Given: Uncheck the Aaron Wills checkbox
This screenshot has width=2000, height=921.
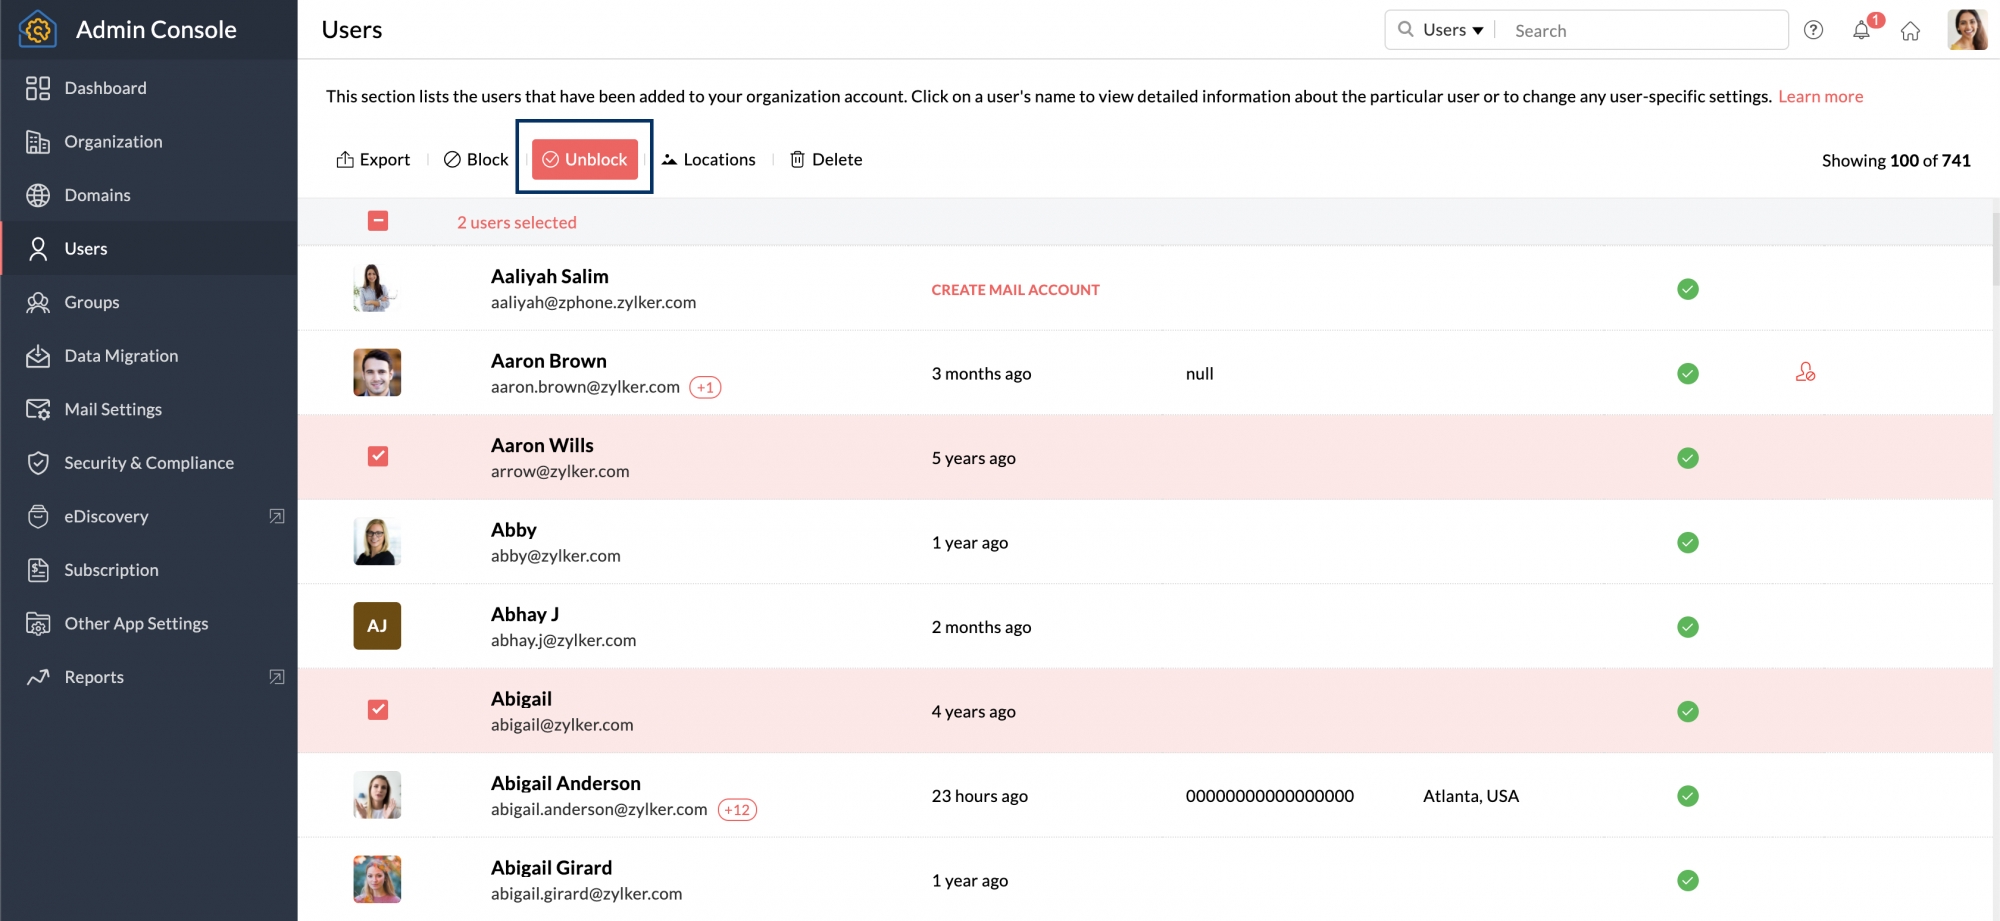Looking at the screenshot, I should coord(378,456).
